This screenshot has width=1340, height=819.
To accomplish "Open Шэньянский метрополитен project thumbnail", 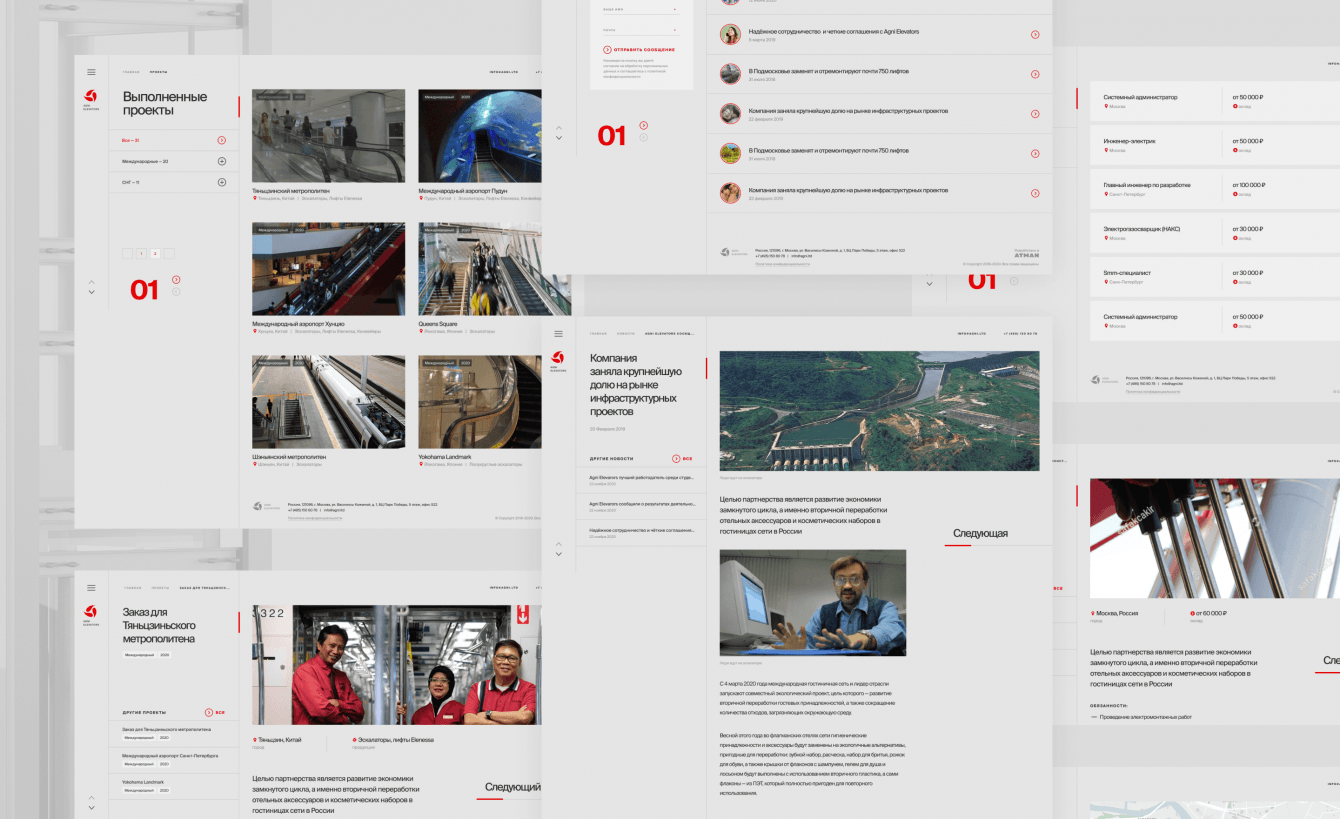I will point(328,402).
